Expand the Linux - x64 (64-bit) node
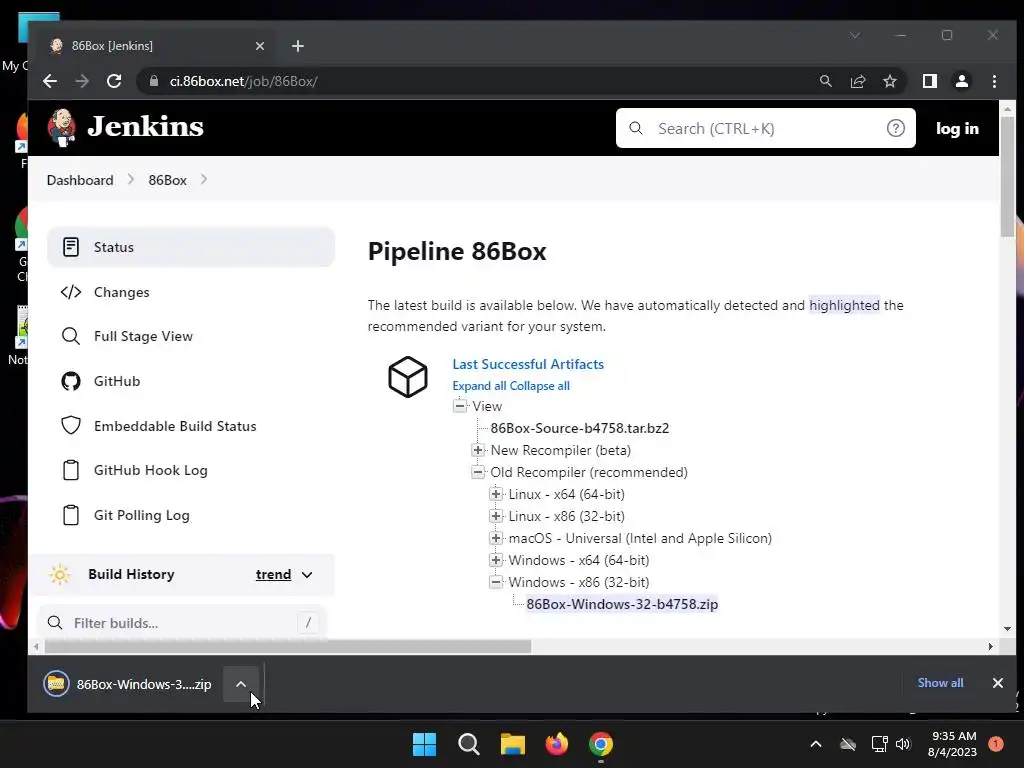Screen dimensions: 1024x768 tap(496, 494)
